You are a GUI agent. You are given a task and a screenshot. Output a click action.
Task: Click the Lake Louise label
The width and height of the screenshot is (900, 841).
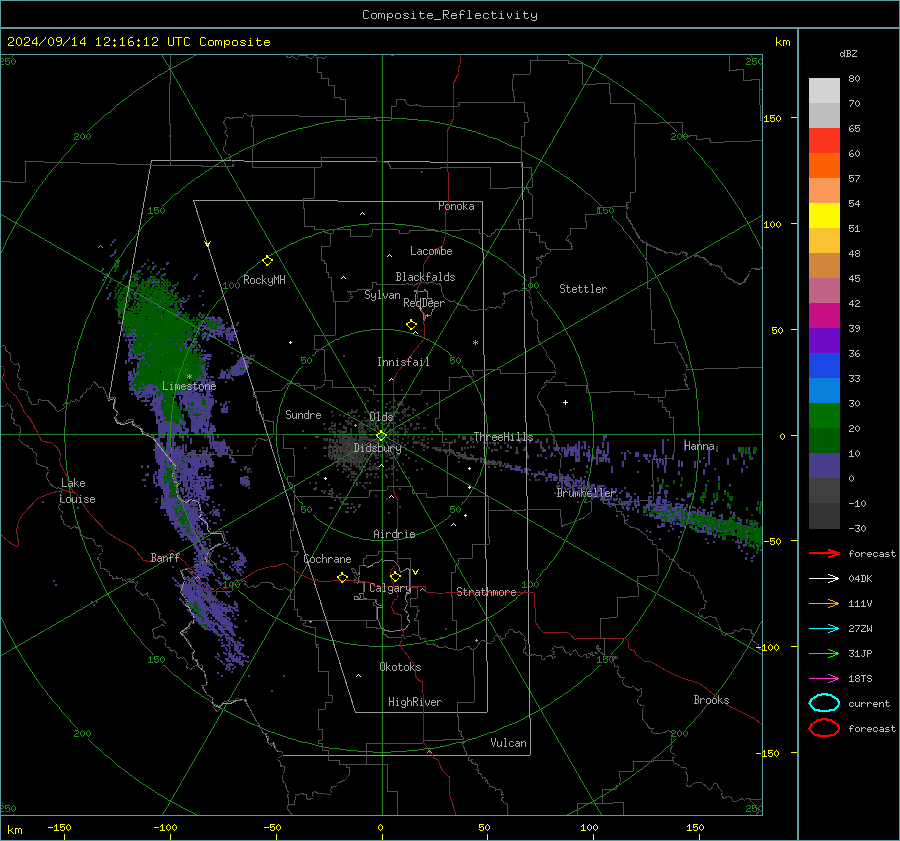(77, 491)
